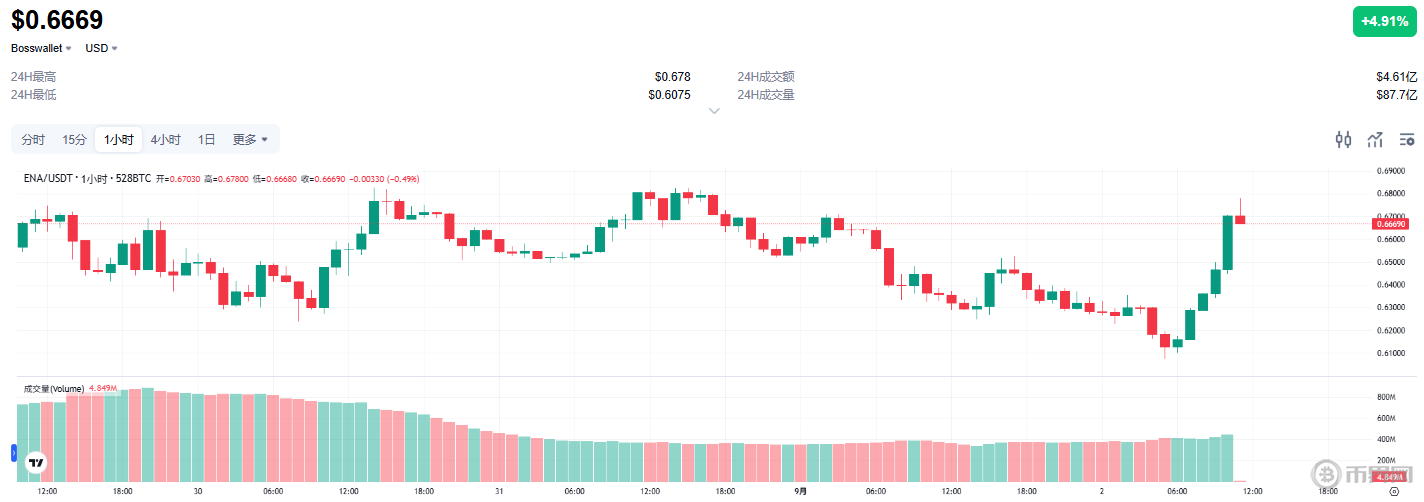Expand the chevron below 24H stats

point(714,111)
